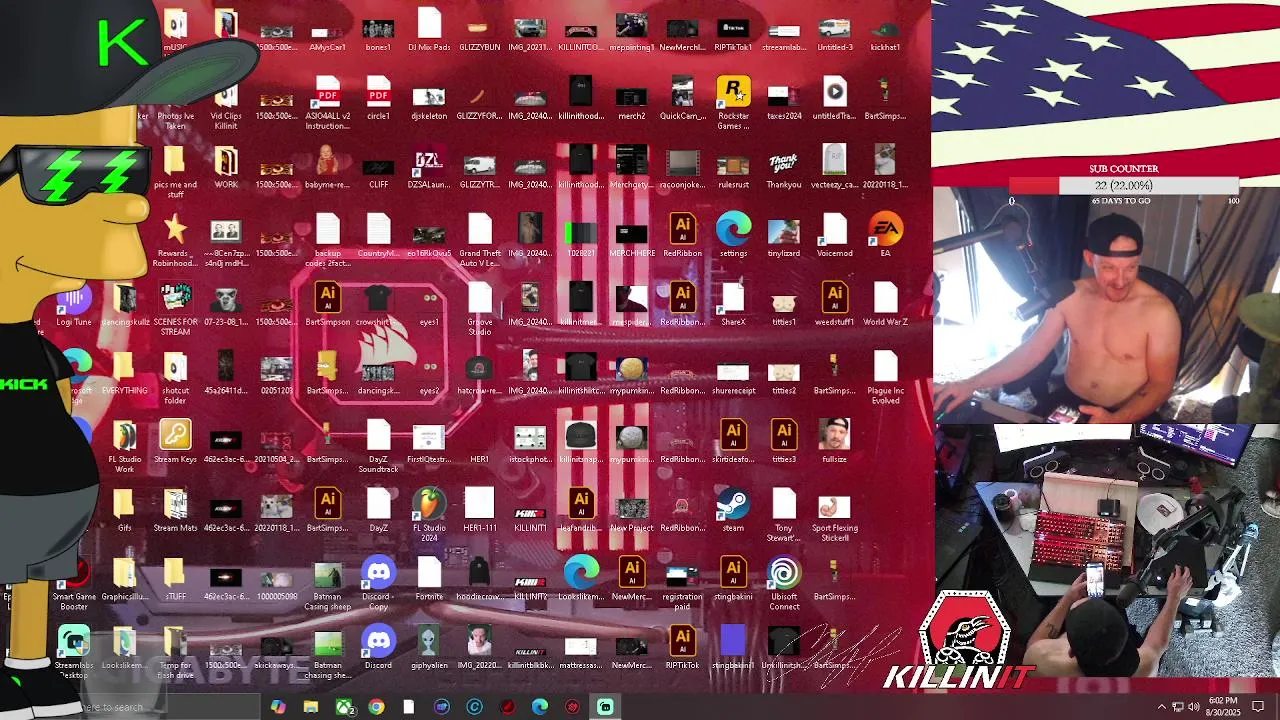Open the Xbox app in the taskbar
The width and height of the screenshot is (1280, 720).
tap(344, 707)
